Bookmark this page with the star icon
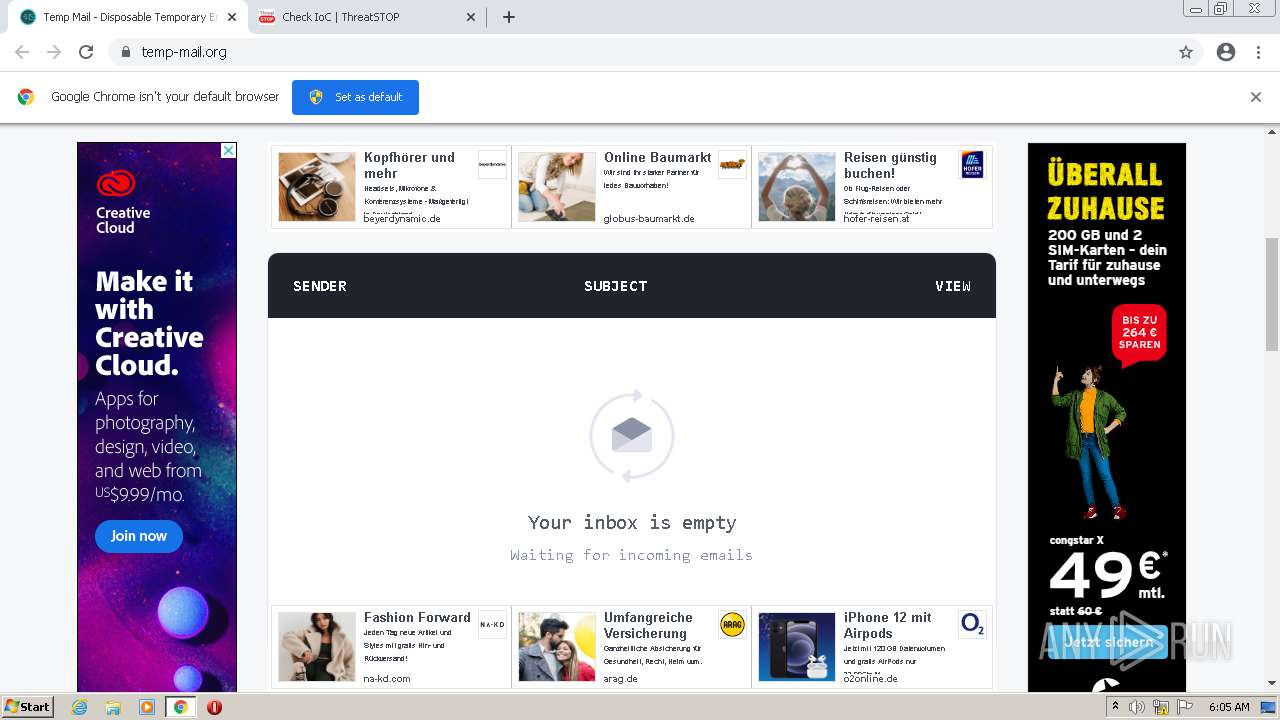1280x720 pixels. click(1186, 52)
